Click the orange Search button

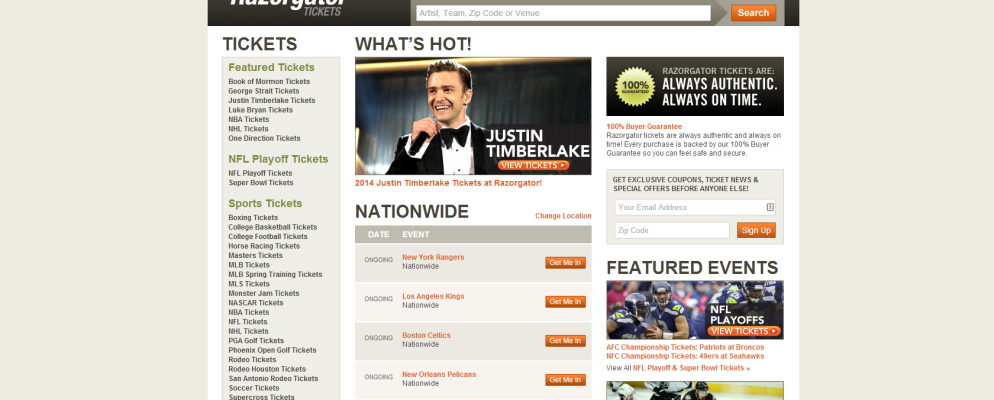[753, 13]
